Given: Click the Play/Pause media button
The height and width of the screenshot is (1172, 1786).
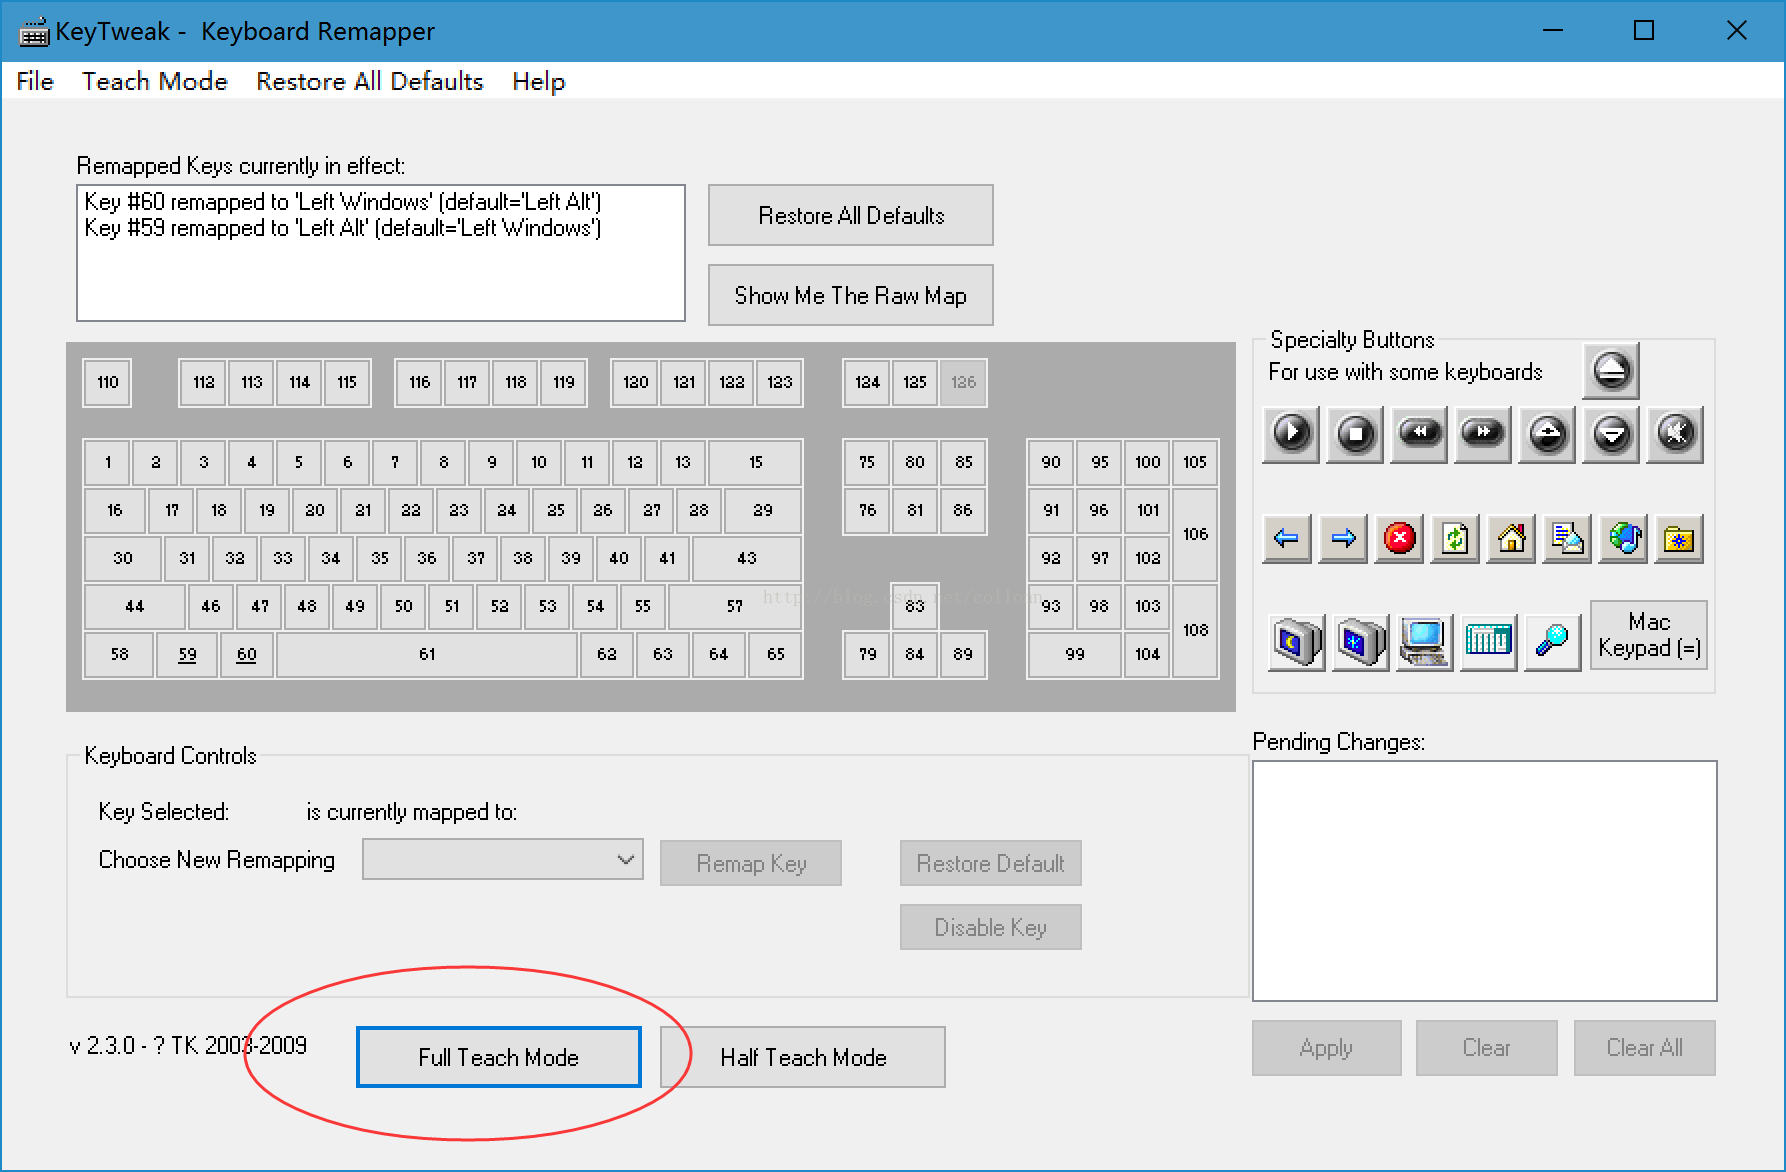Looking at the screenshot, I should (1291, 434).
